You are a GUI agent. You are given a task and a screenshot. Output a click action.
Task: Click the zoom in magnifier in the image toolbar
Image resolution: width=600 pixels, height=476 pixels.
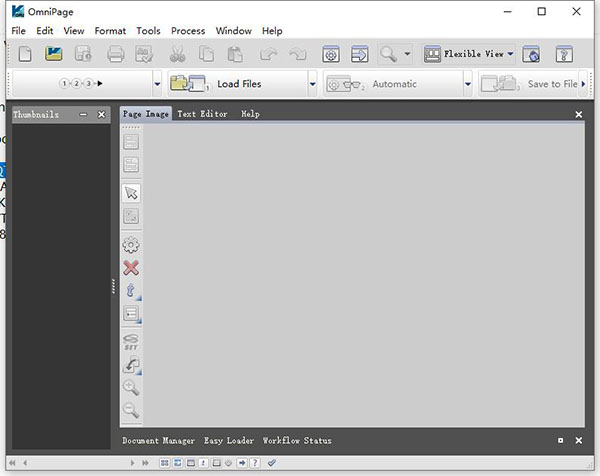(x=131, y=388)
